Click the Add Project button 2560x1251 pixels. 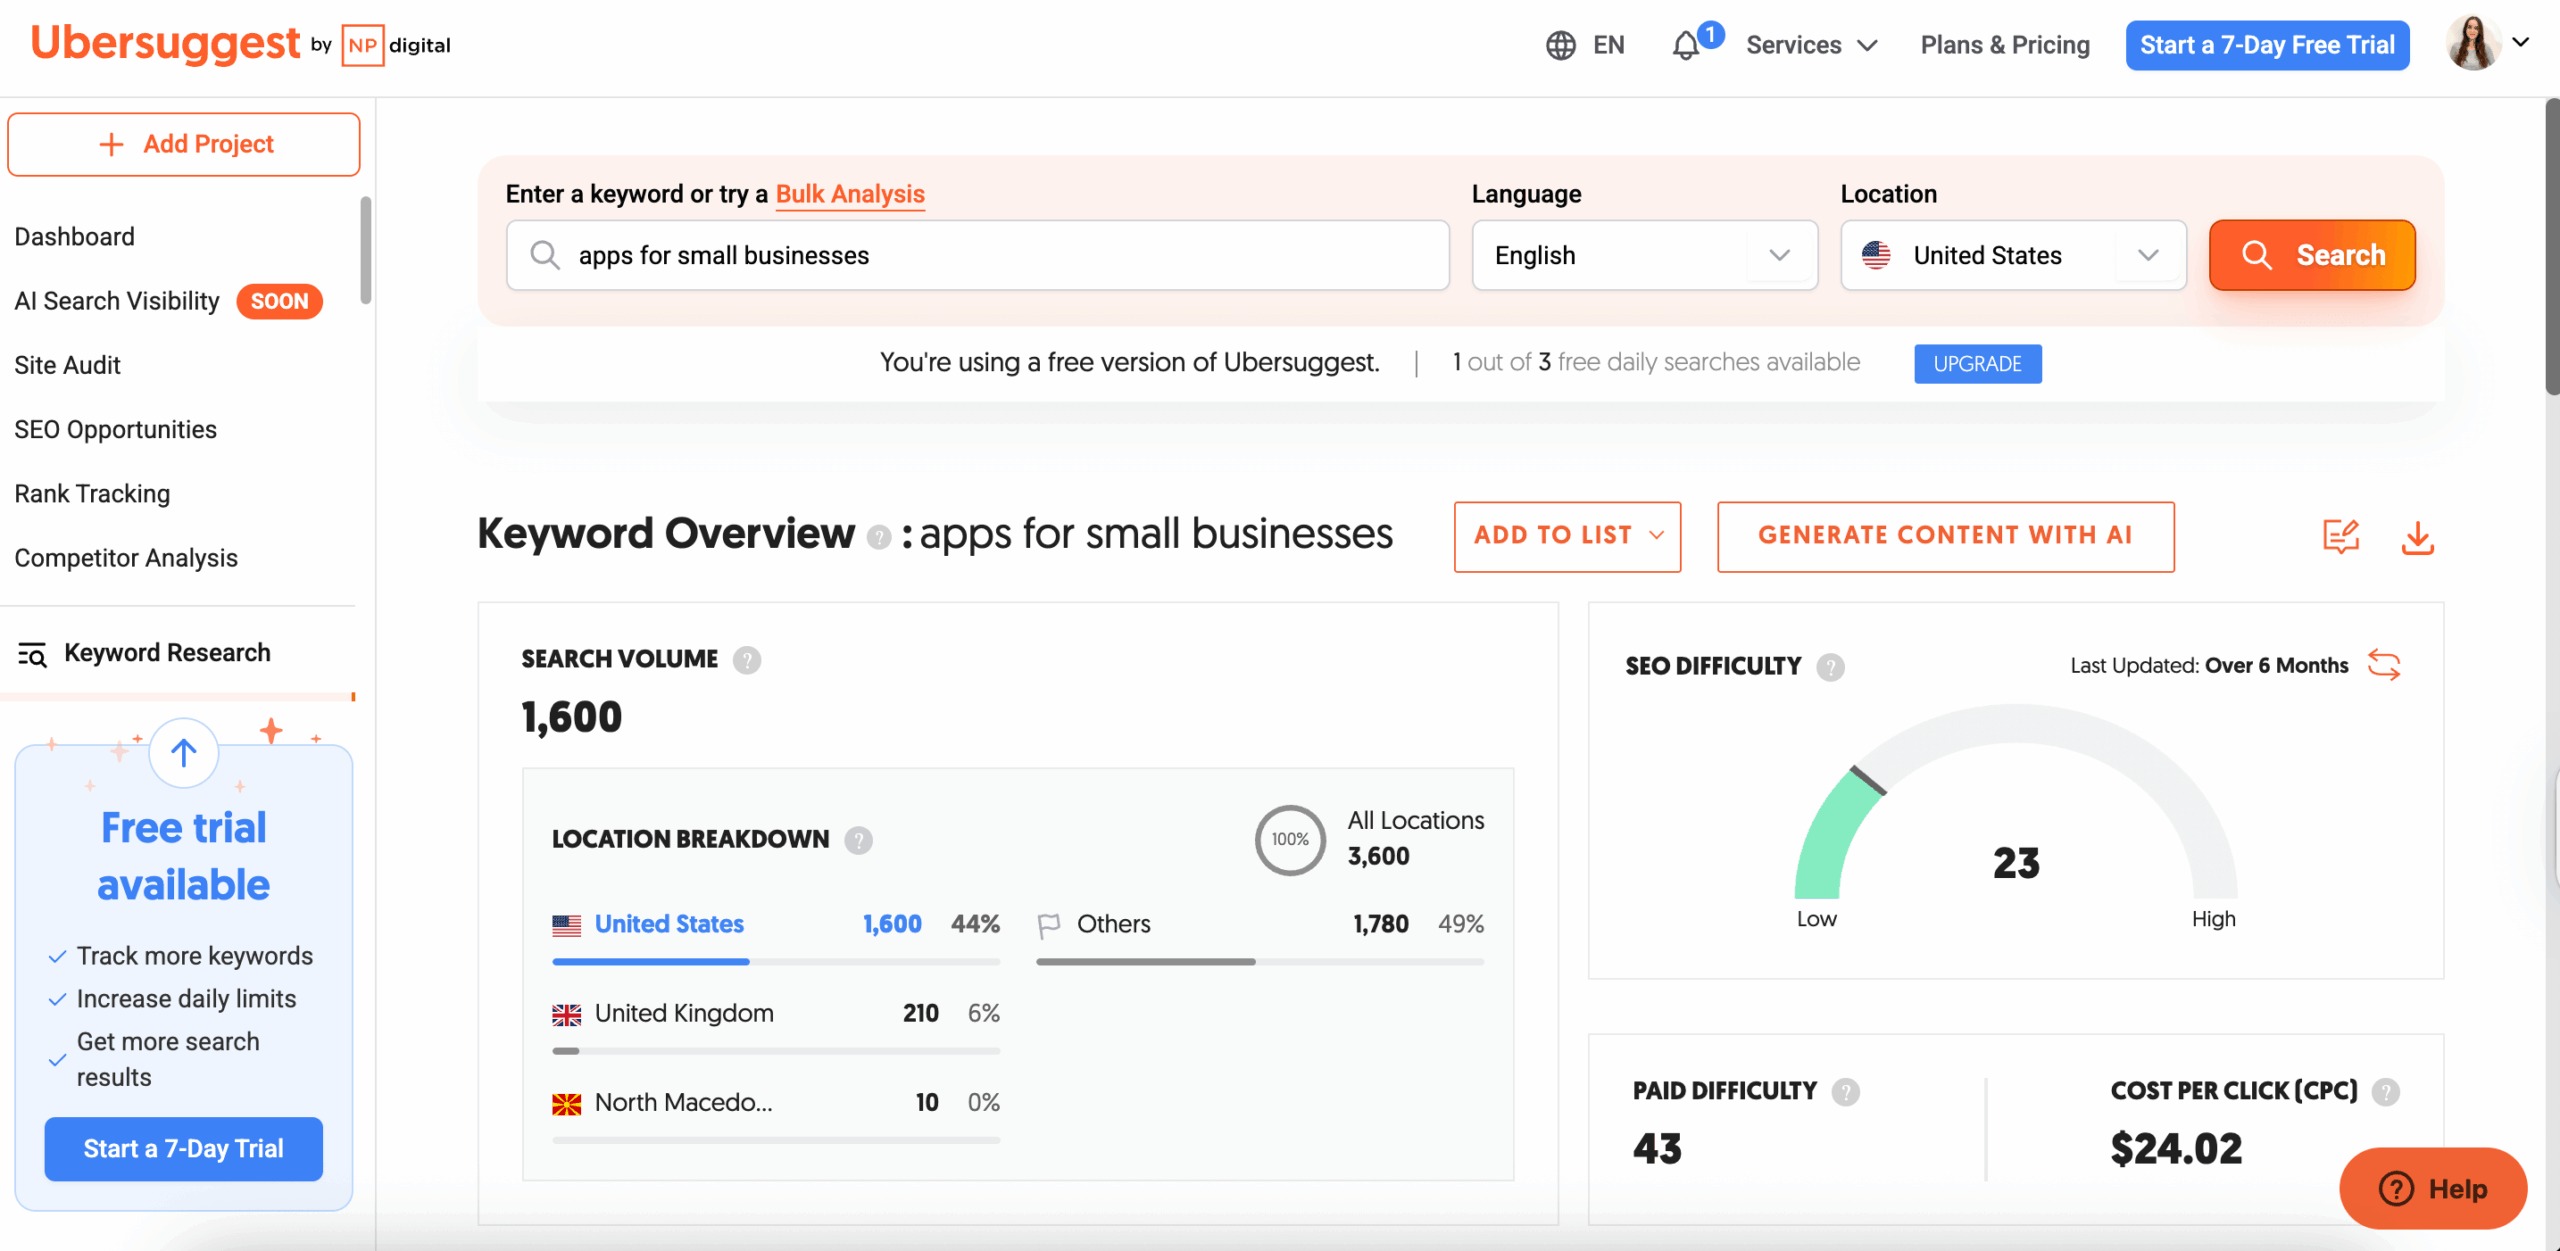click(184, 144)
